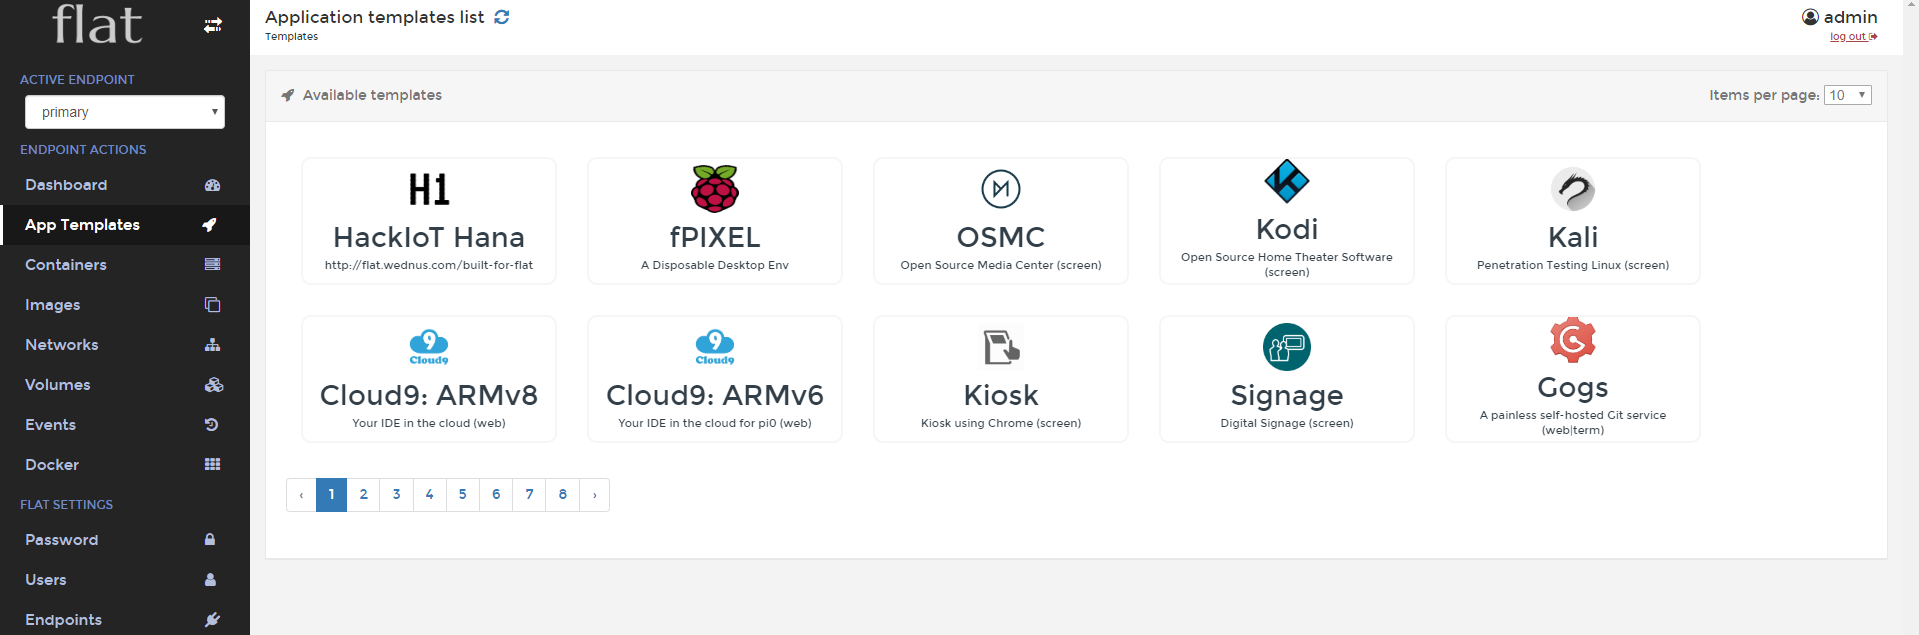Click the flat logo in sidebar
Viewport: 1919px width, 635px height.
[x=97, y=24]
